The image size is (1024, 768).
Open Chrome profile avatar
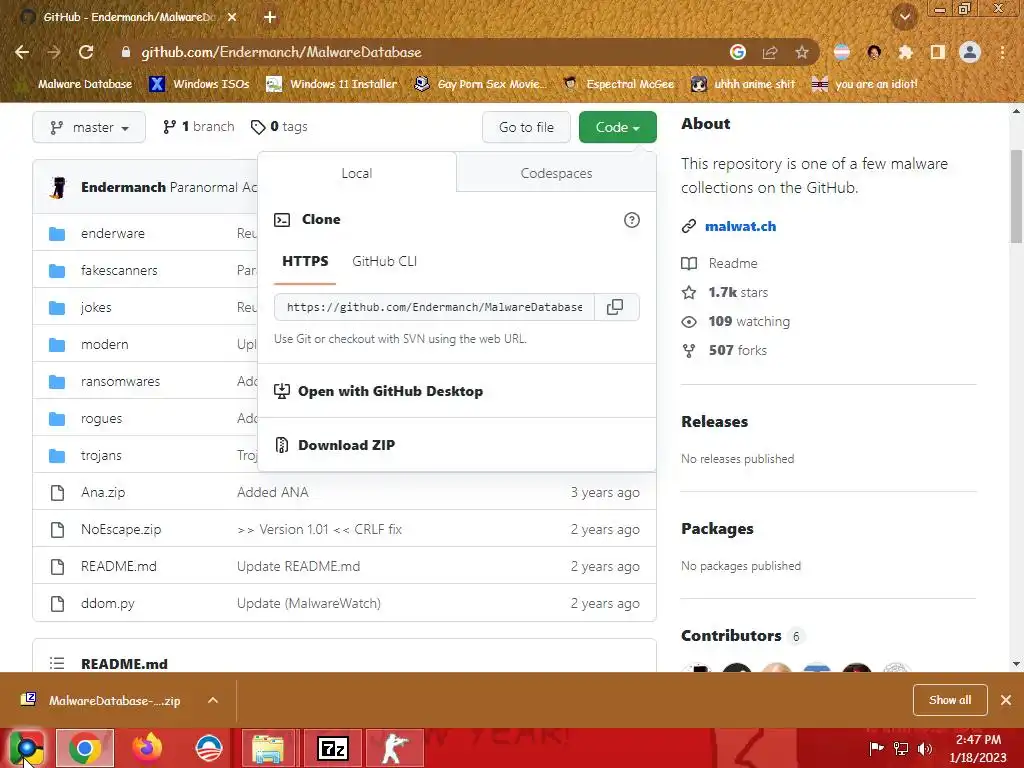tap(970, 52)
